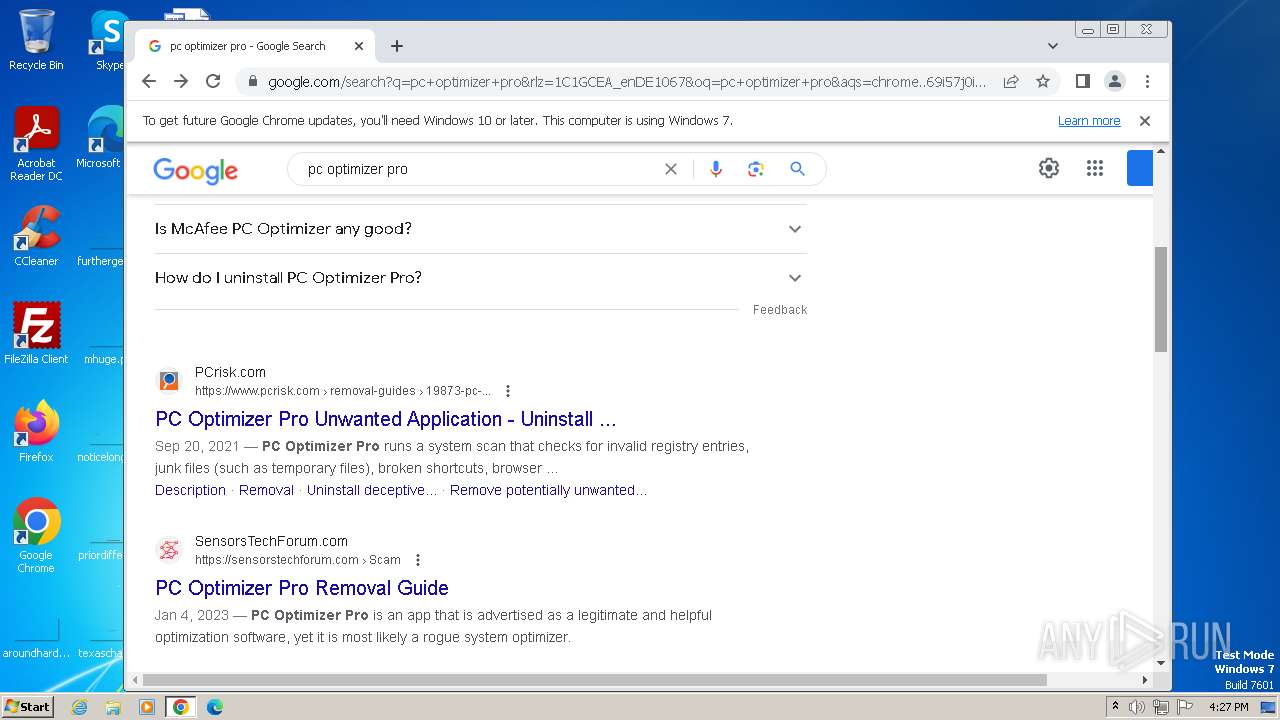Expand 'Is McAfee PC Optimizer any good?'
This screenshot has width=1280, height=720.
tap(480, 229)
